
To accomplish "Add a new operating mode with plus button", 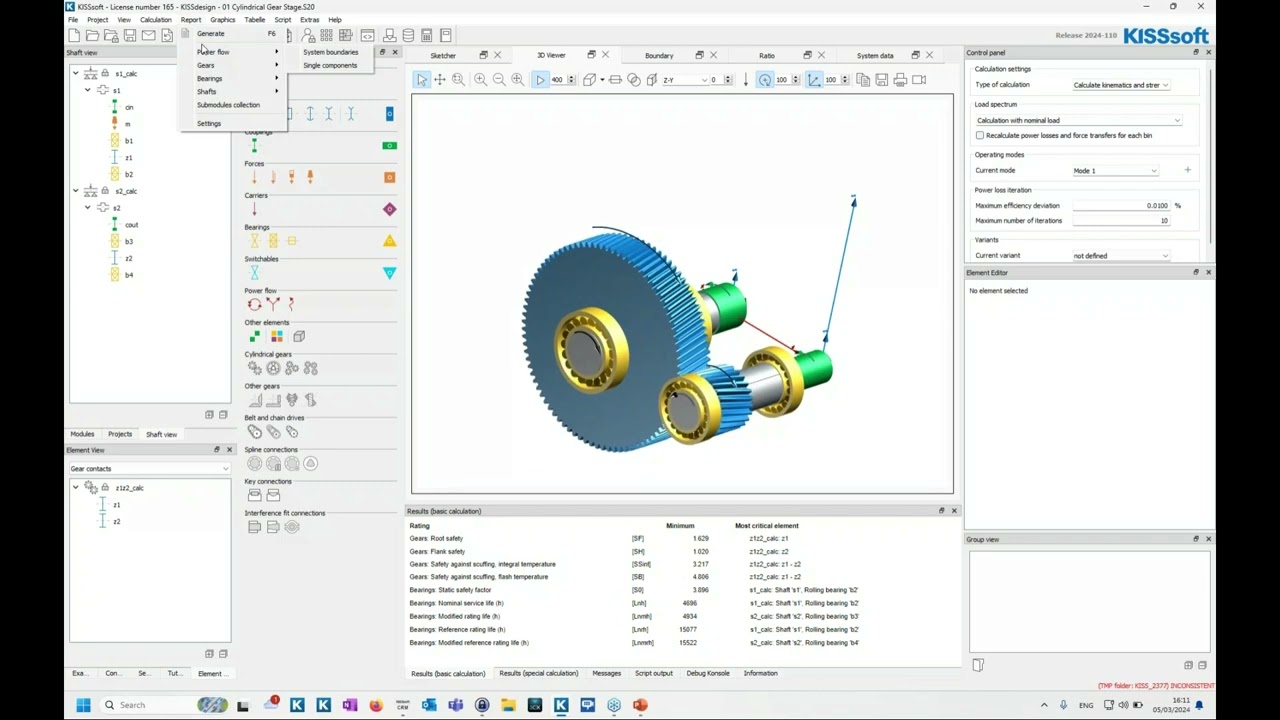I will [x=1187, y=171].
